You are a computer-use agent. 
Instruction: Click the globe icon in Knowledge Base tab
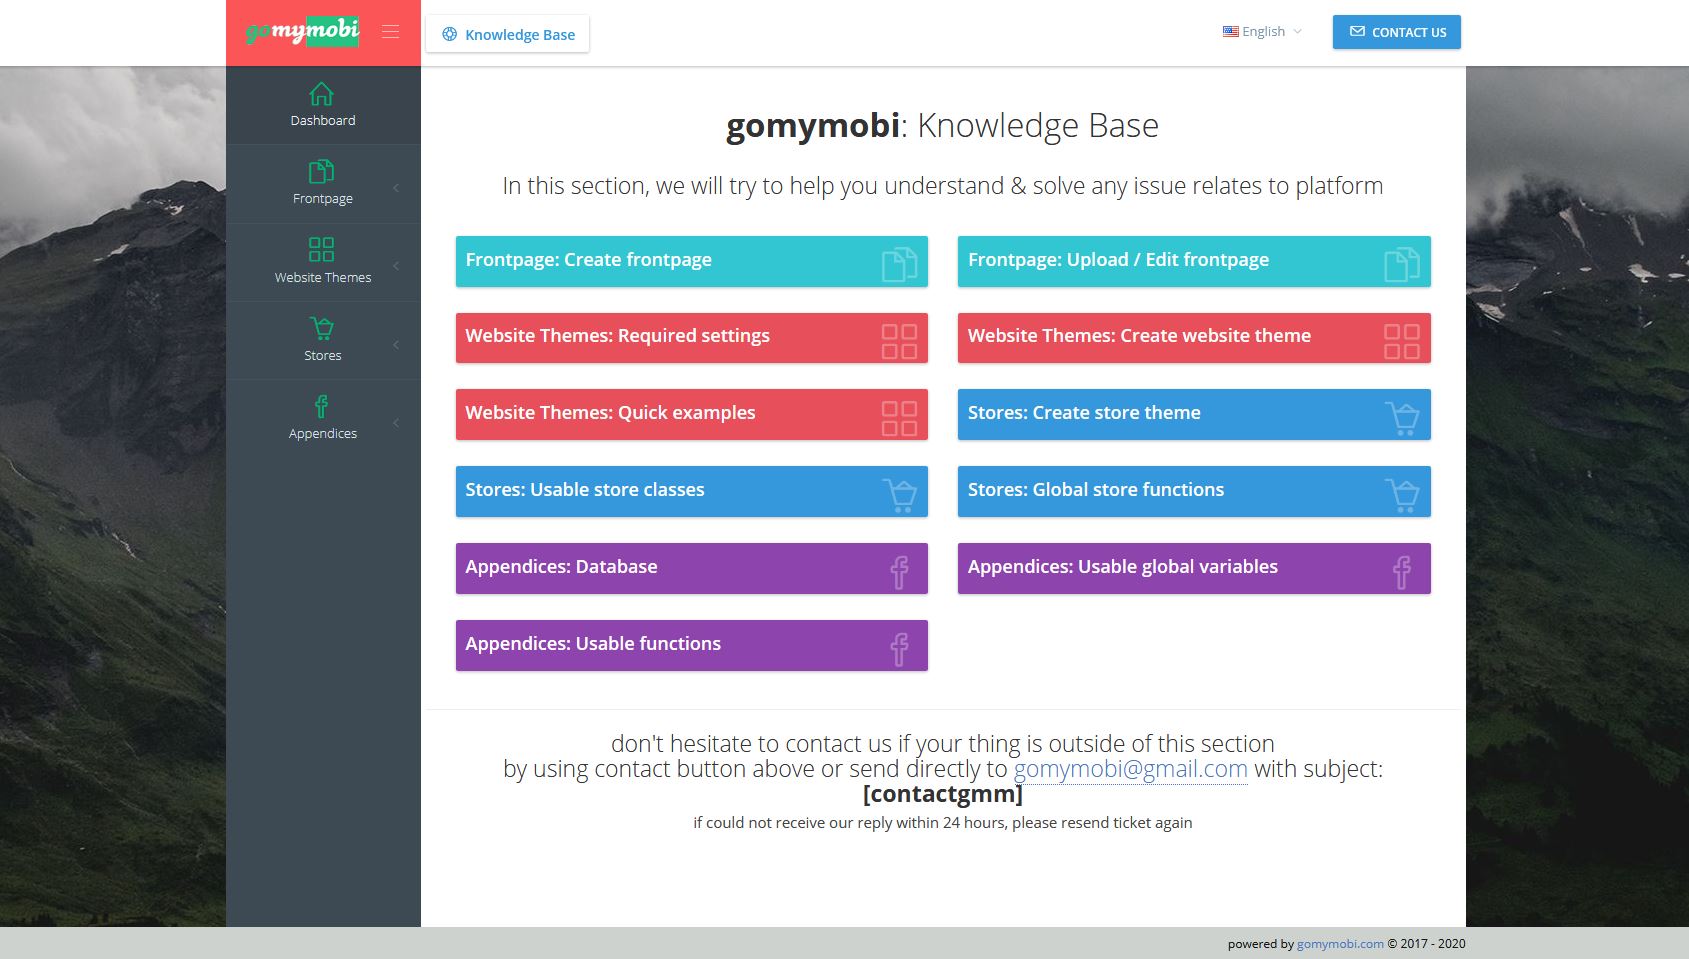point(450,34)
